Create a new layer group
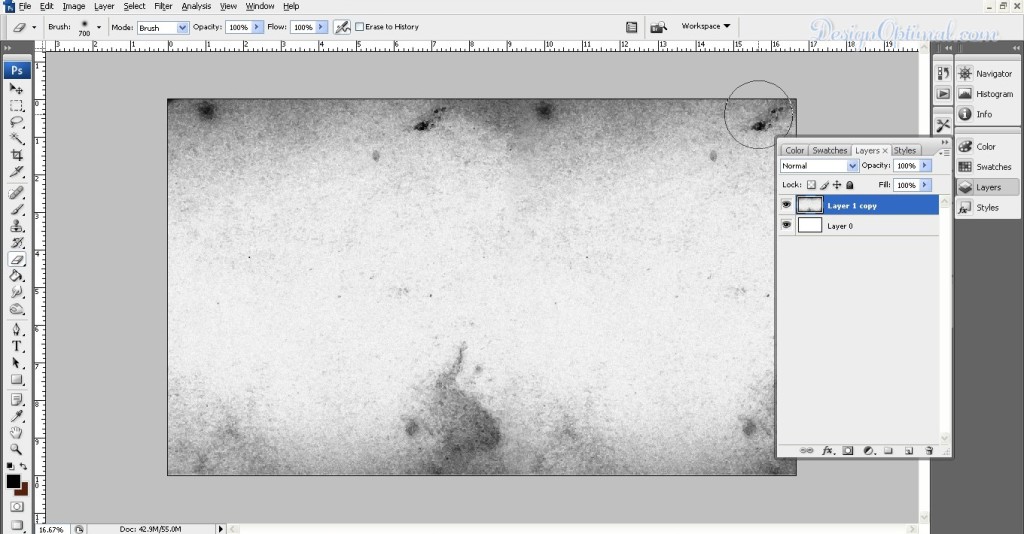The image size is (1024, 534). (888, 450)
